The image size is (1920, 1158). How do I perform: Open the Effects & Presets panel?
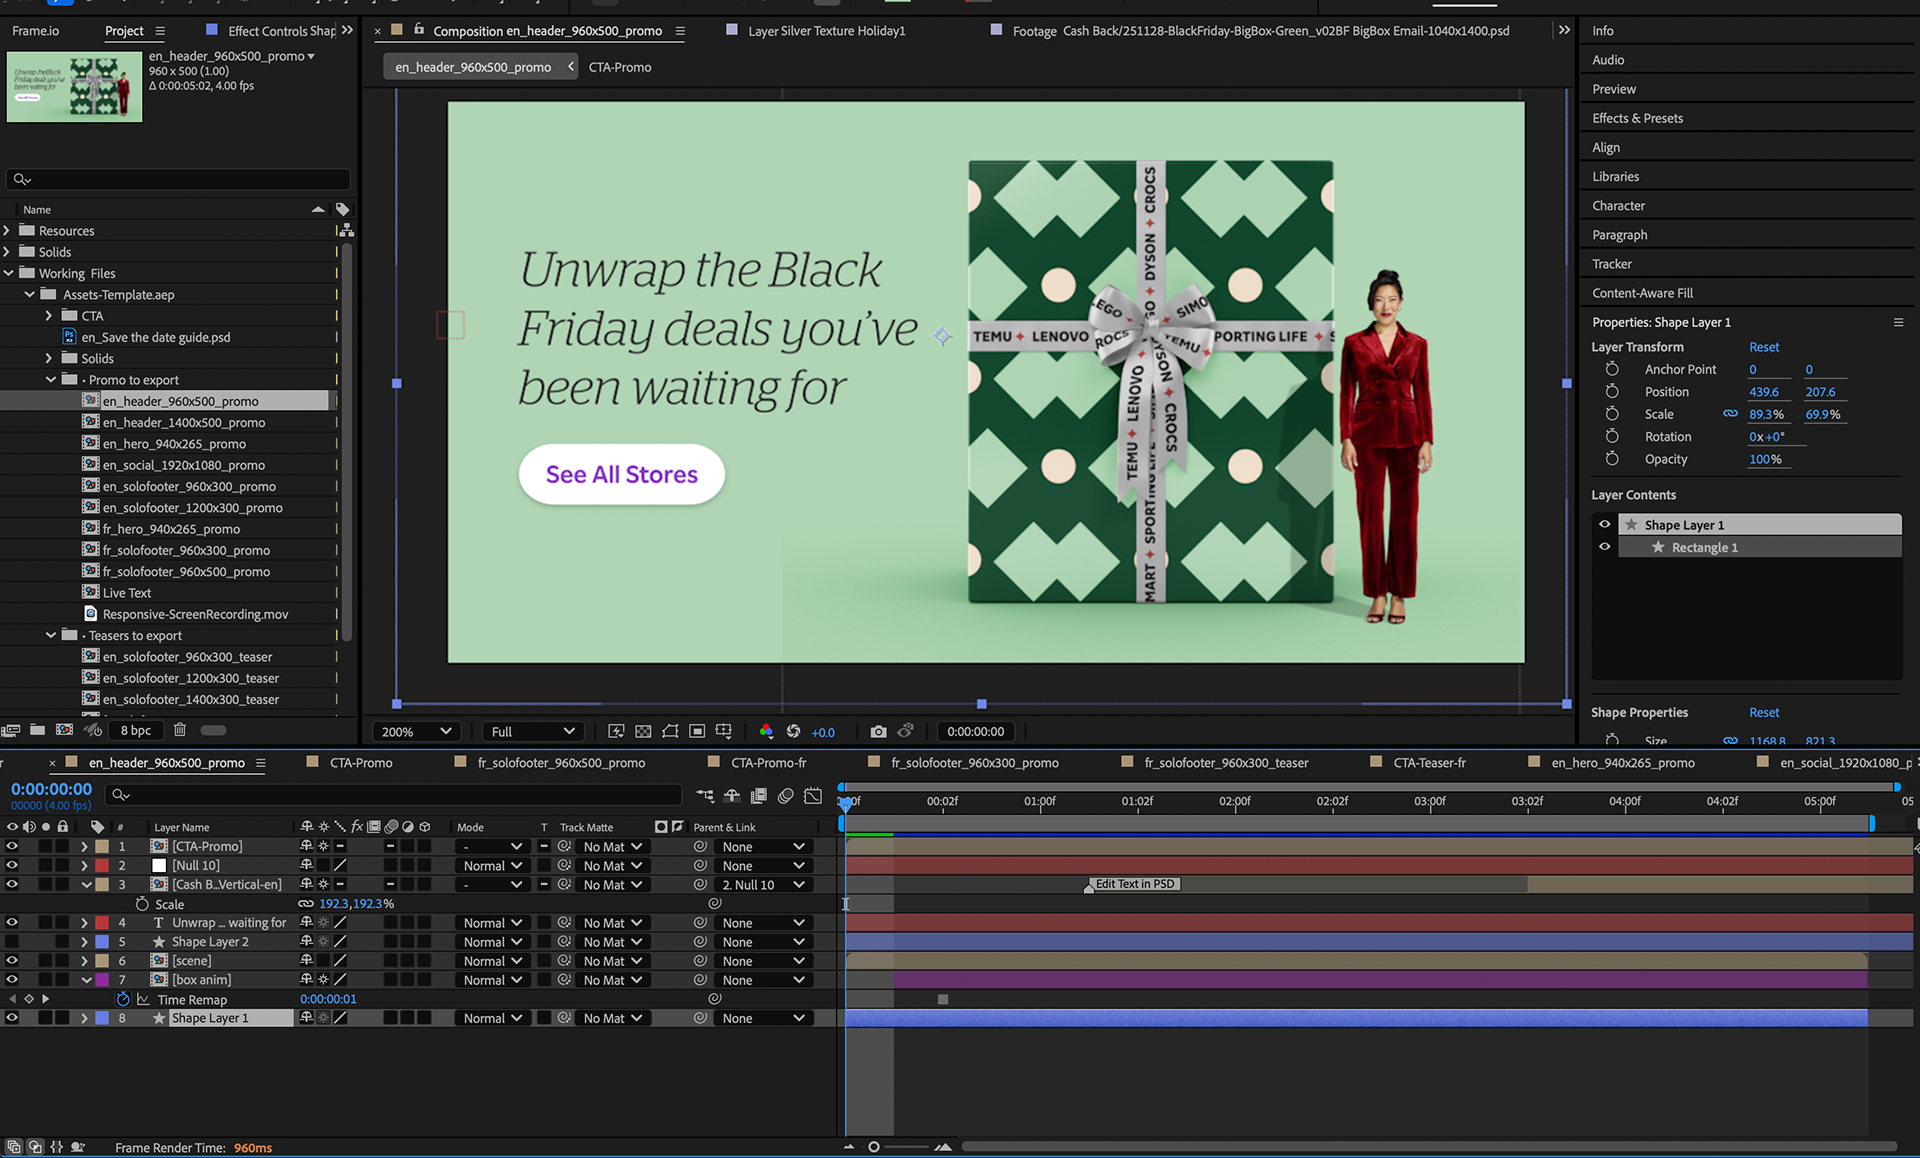click(x=1637, y=118)
